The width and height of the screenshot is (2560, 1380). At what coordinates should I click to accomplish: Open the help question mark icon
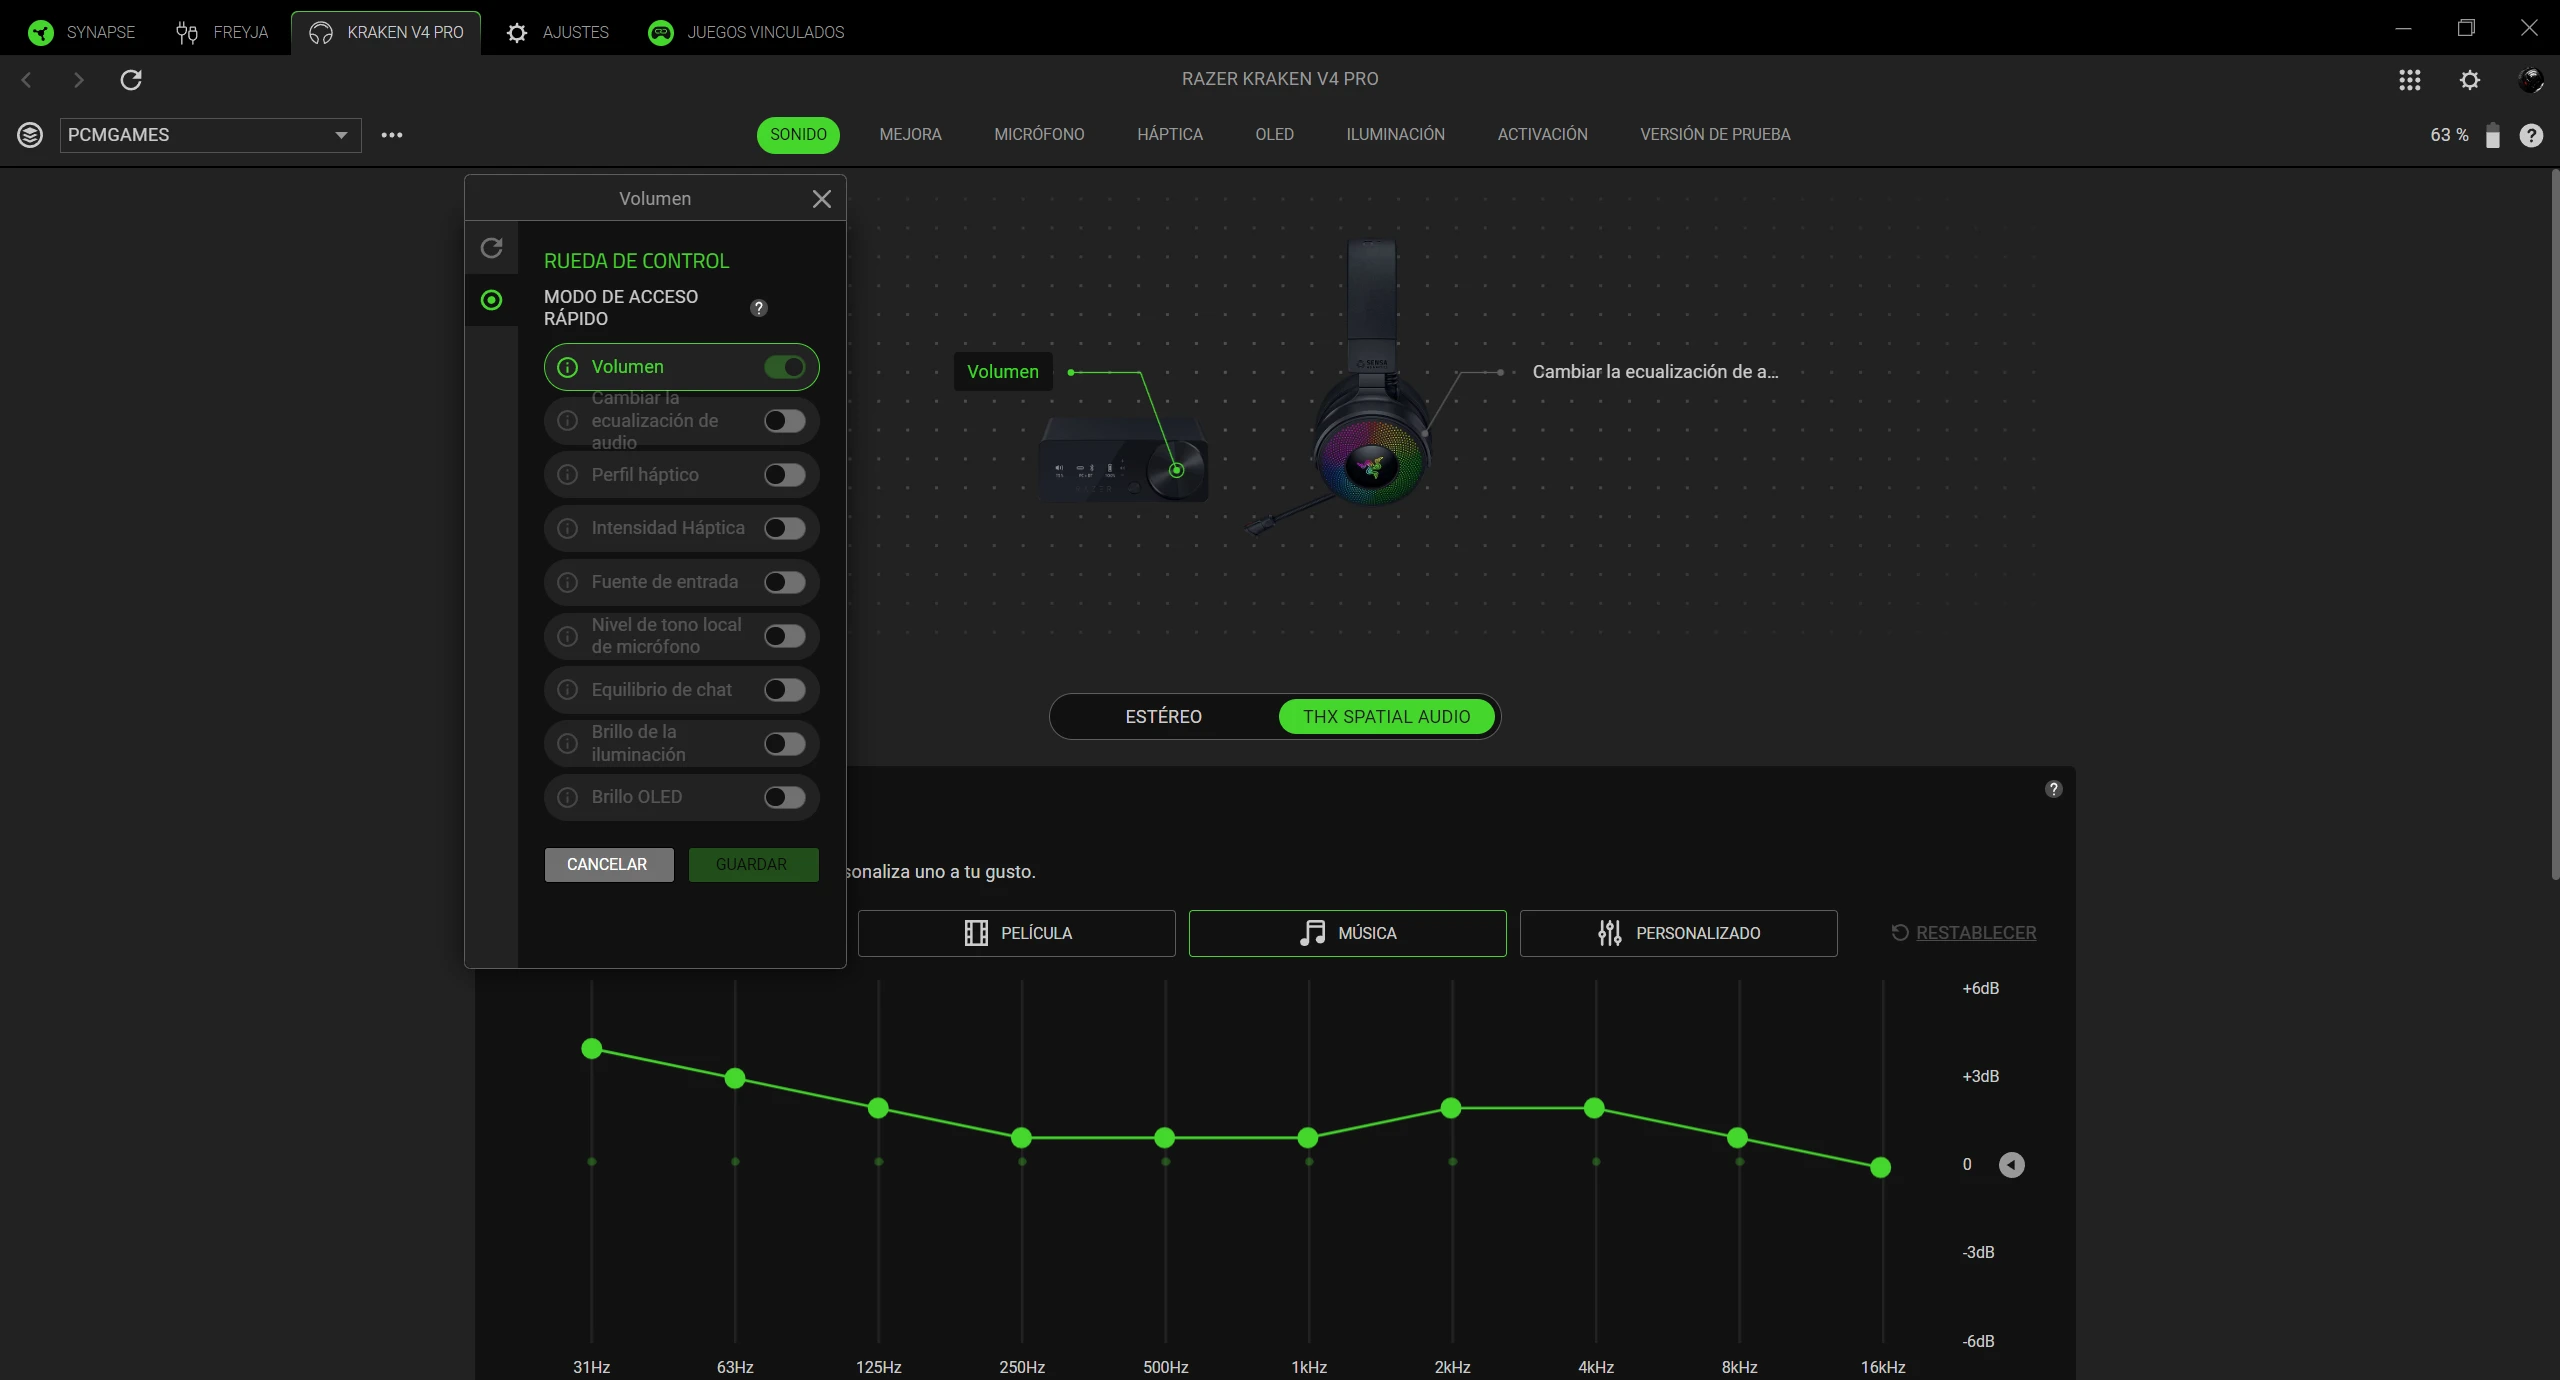[2532, 135]
